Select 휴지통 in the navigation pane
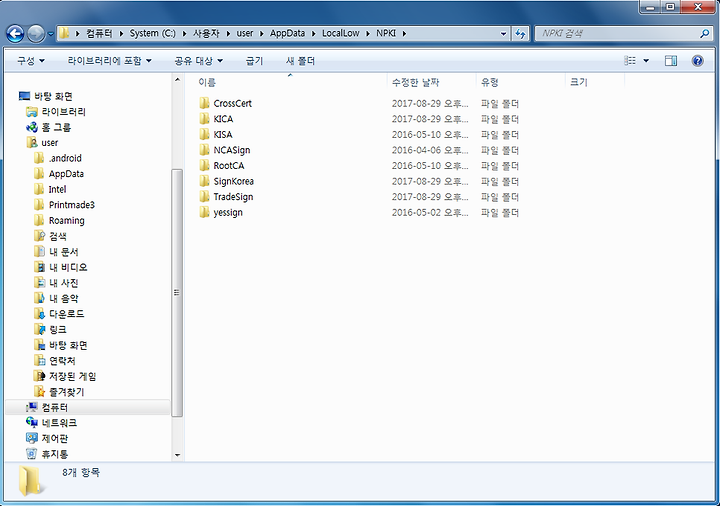Screen dimensions: 720x506 click(x=55, y=454)
